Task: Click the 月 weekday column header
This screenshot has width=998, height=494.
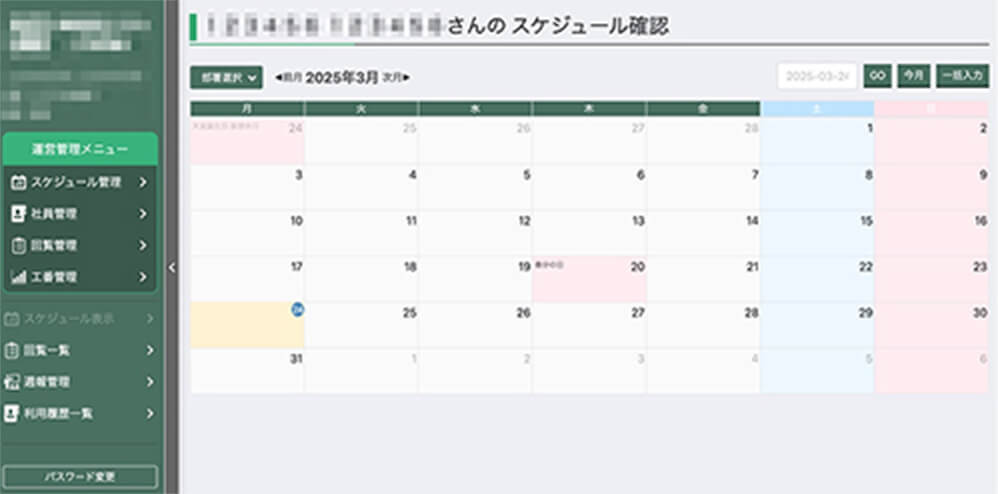Action: 248,109
